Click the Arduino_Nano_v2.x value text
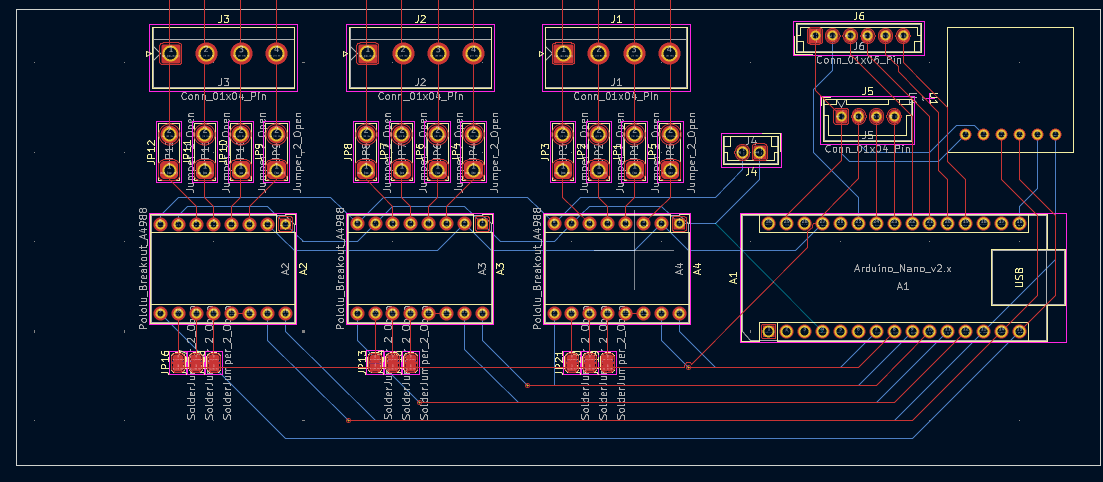Image resolution: width=1103 pixels, height=482 pixels. (x=902, y=269)
